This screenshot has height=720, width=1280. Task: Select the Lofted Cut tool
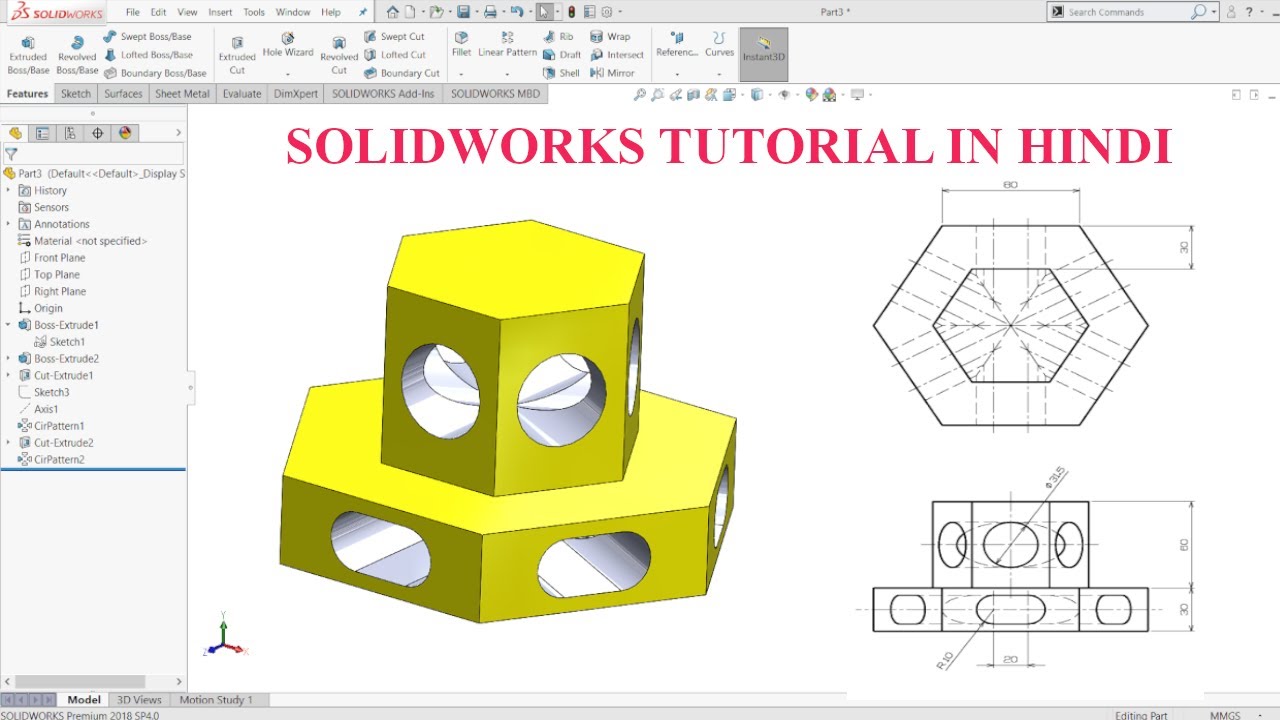point(395,55)
